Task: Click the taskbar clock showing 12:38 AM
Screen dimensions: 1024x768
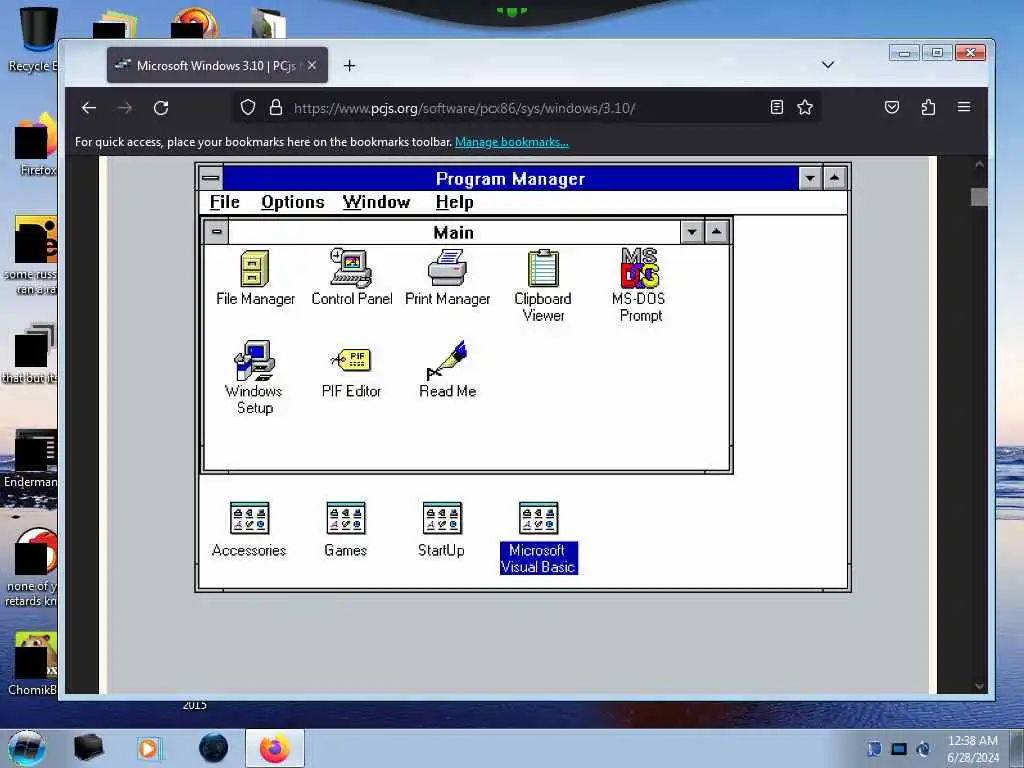Action: coord(972,748)
